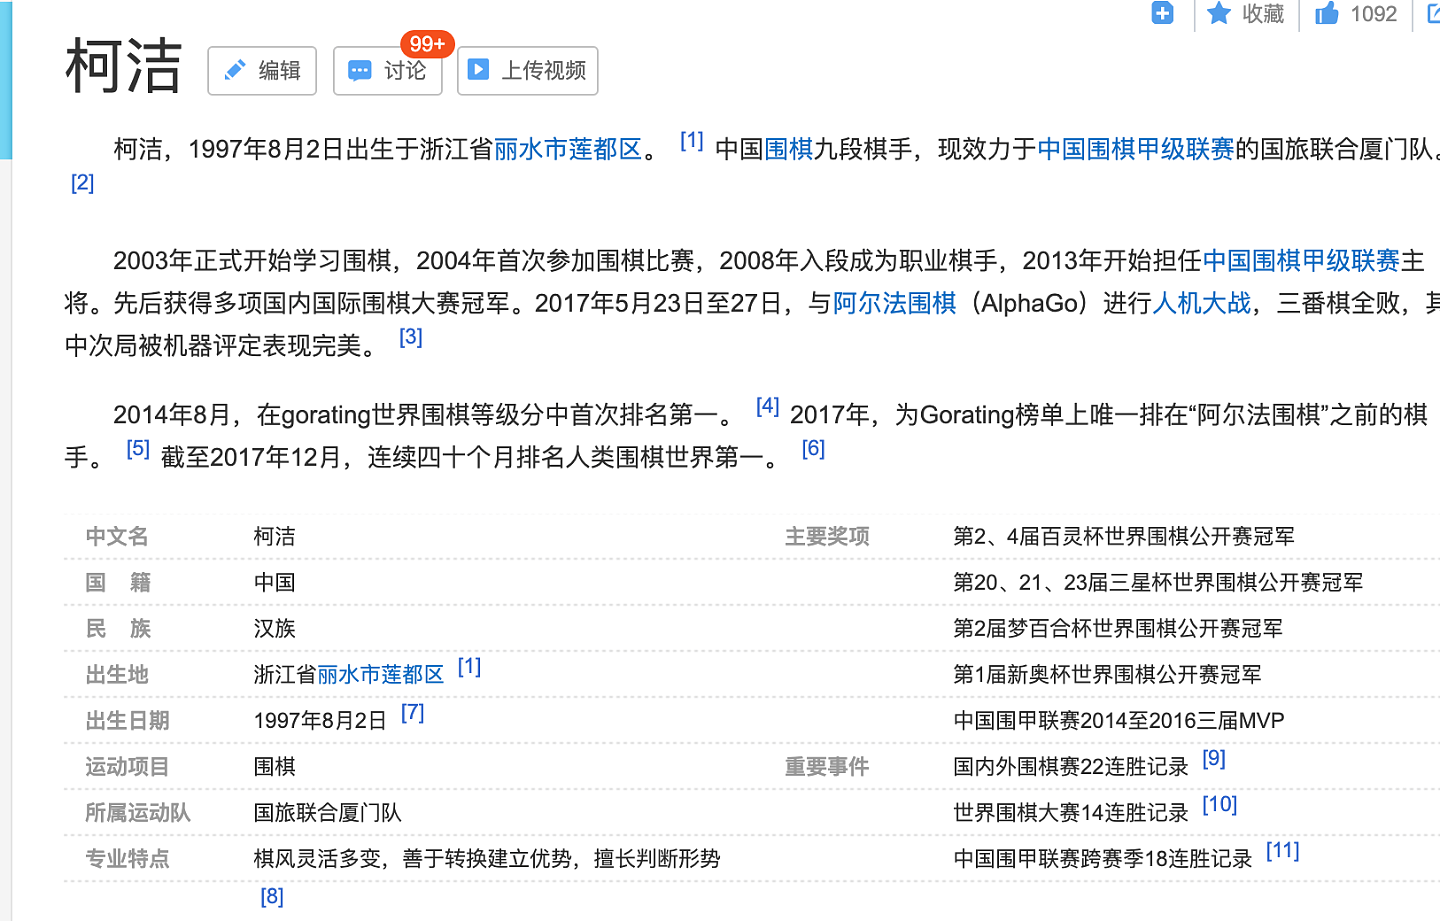
Task: Click the 99+ notification badge
Action: pos(427,44)
